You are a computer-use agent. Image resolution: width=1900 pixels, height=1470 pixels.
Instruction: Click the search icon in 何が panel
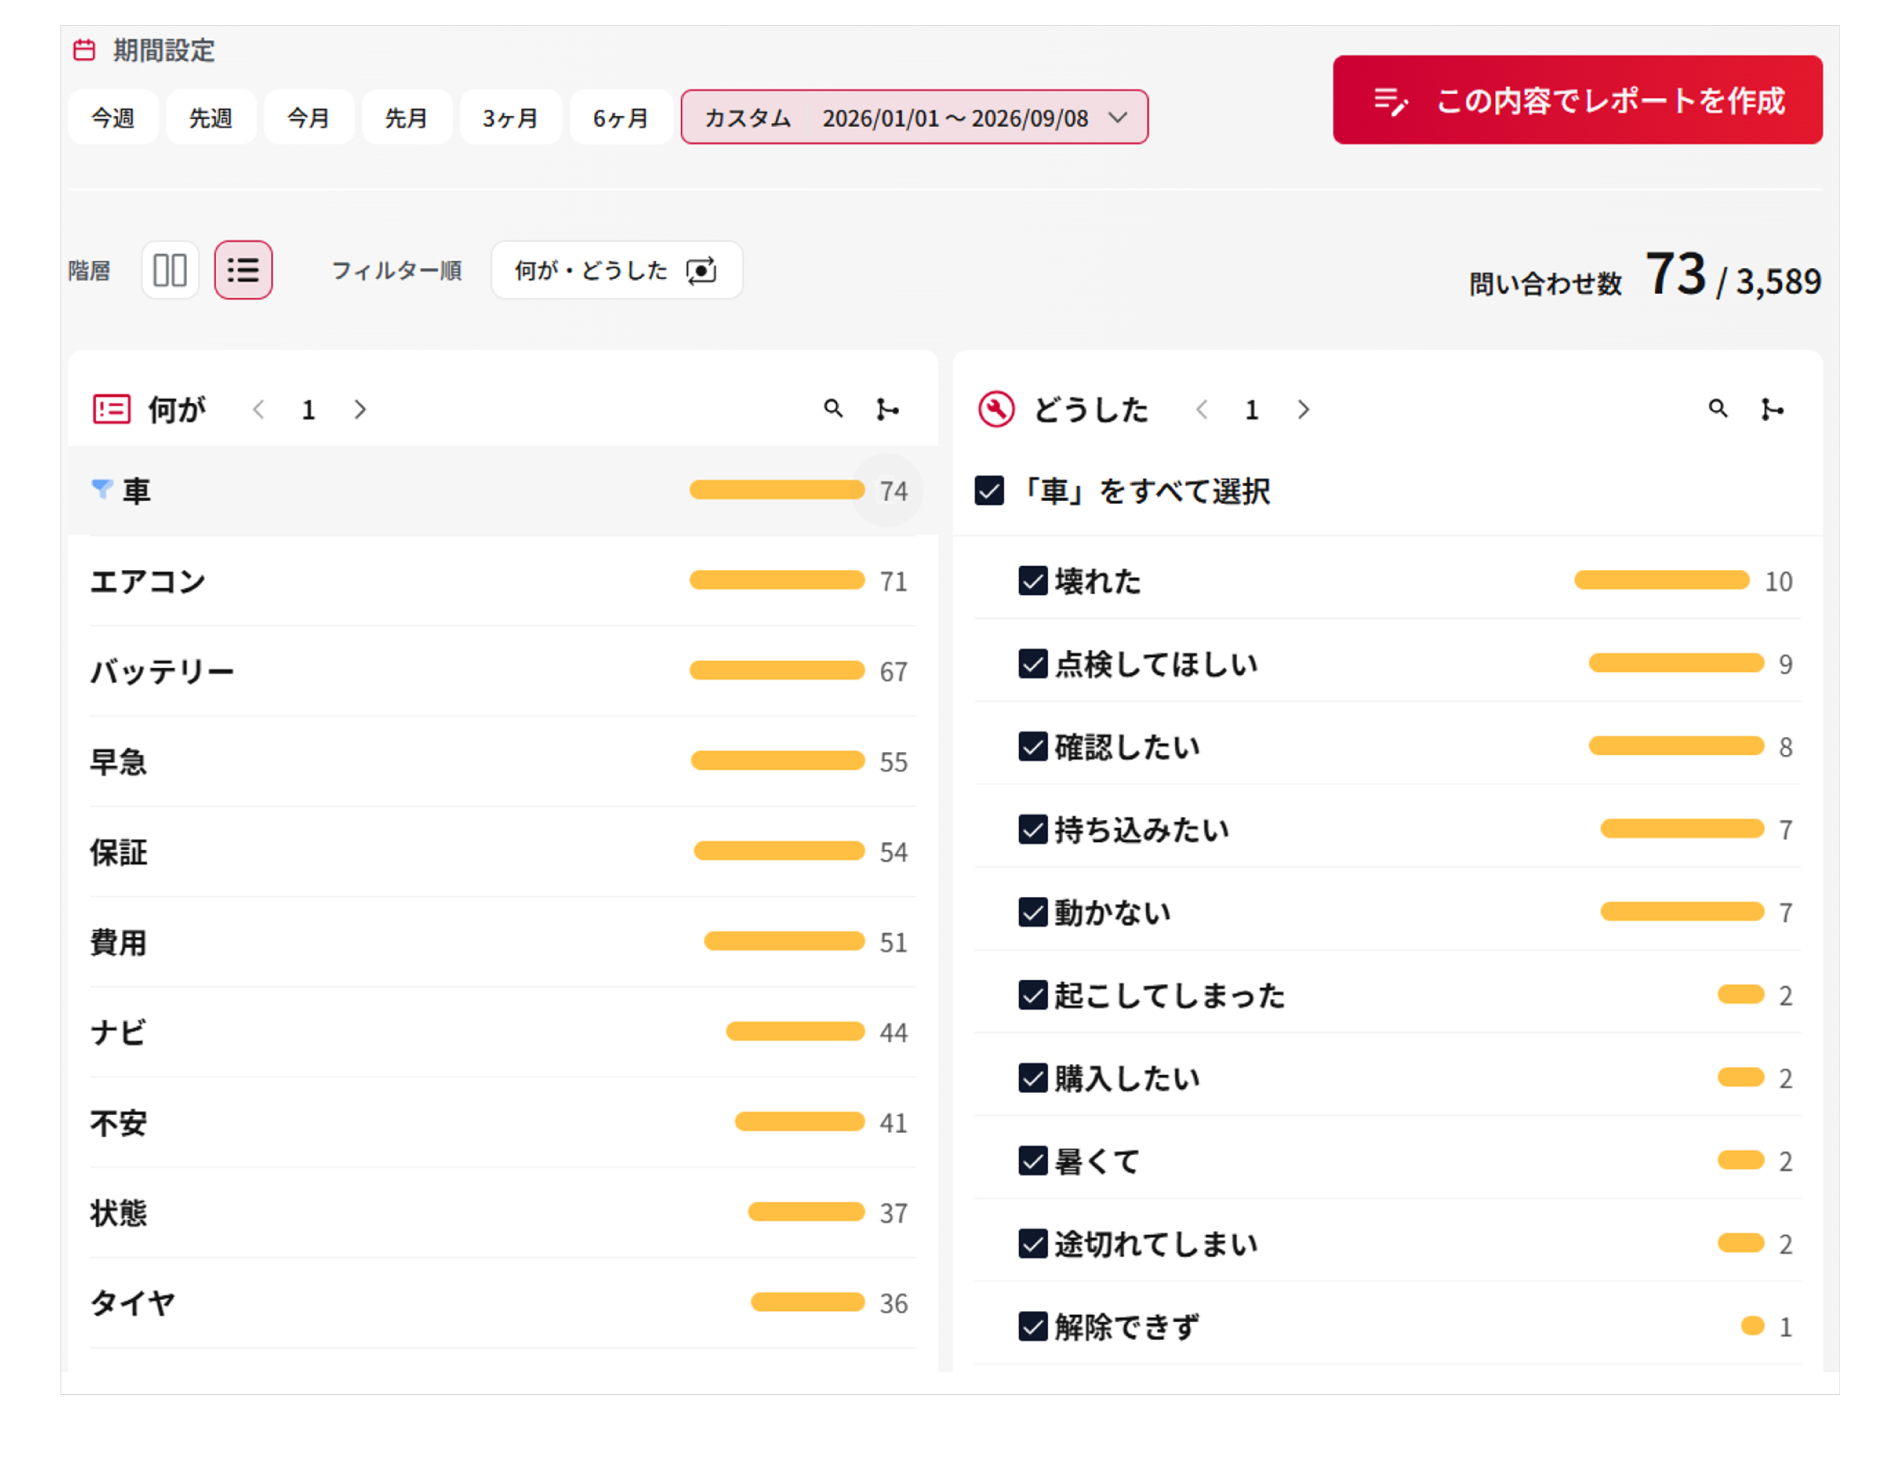coord(833,409)
